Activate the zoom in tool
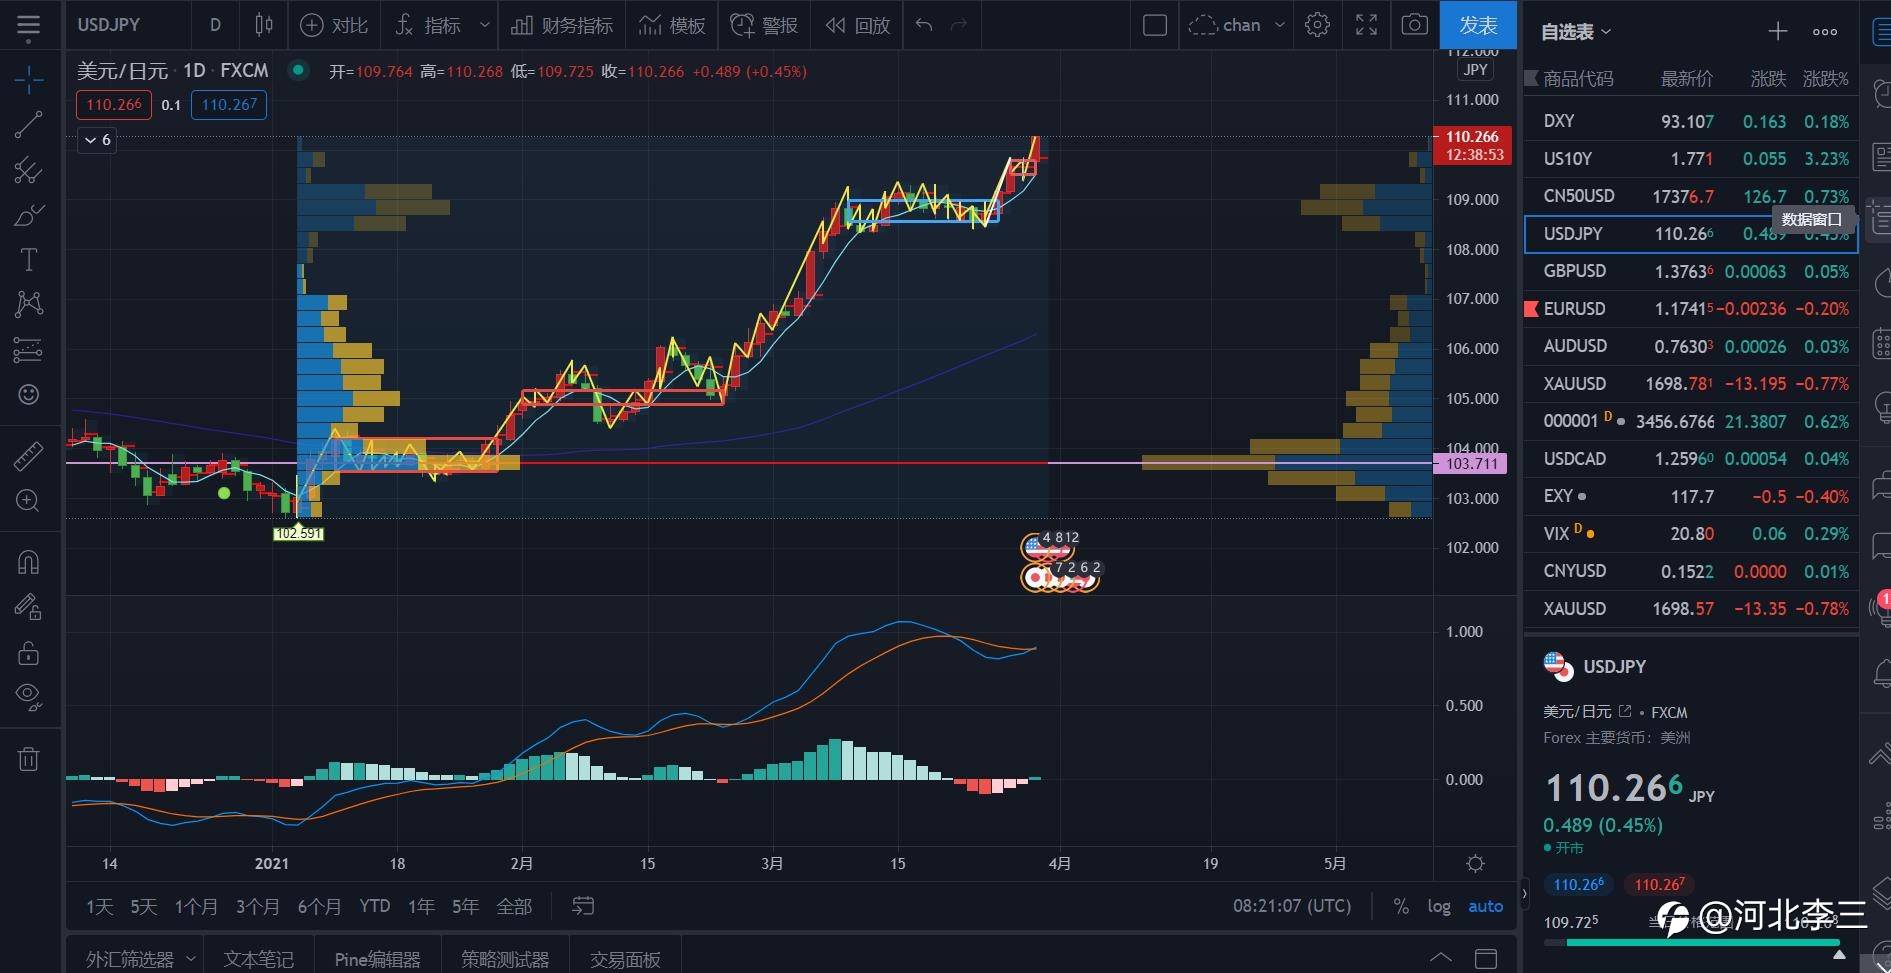This screenshot has height=973, width=1891. [28, 501]
